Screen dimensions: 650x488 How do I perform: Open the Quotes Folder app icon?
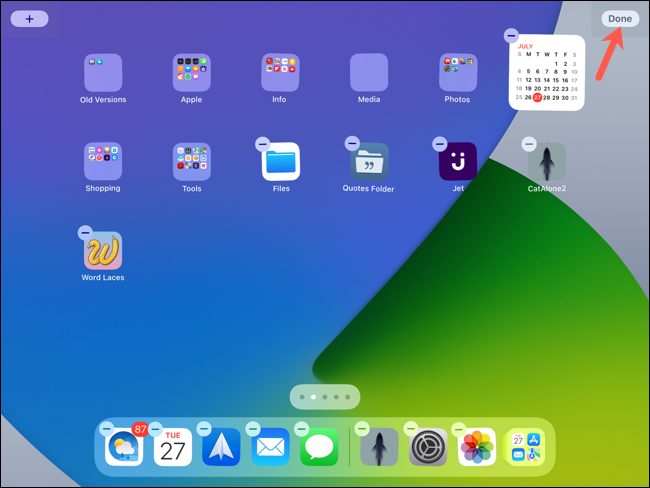pyautogui.click(x=369, y=162)
